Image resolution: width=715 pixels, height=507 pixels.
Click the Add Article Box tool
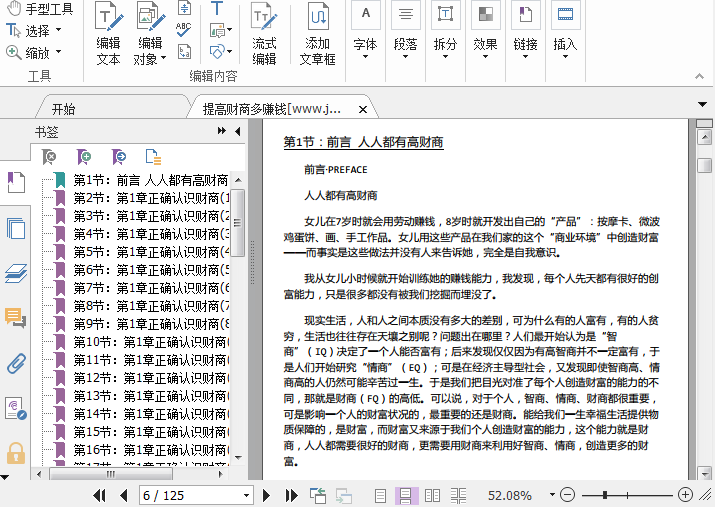pos(317,34)
